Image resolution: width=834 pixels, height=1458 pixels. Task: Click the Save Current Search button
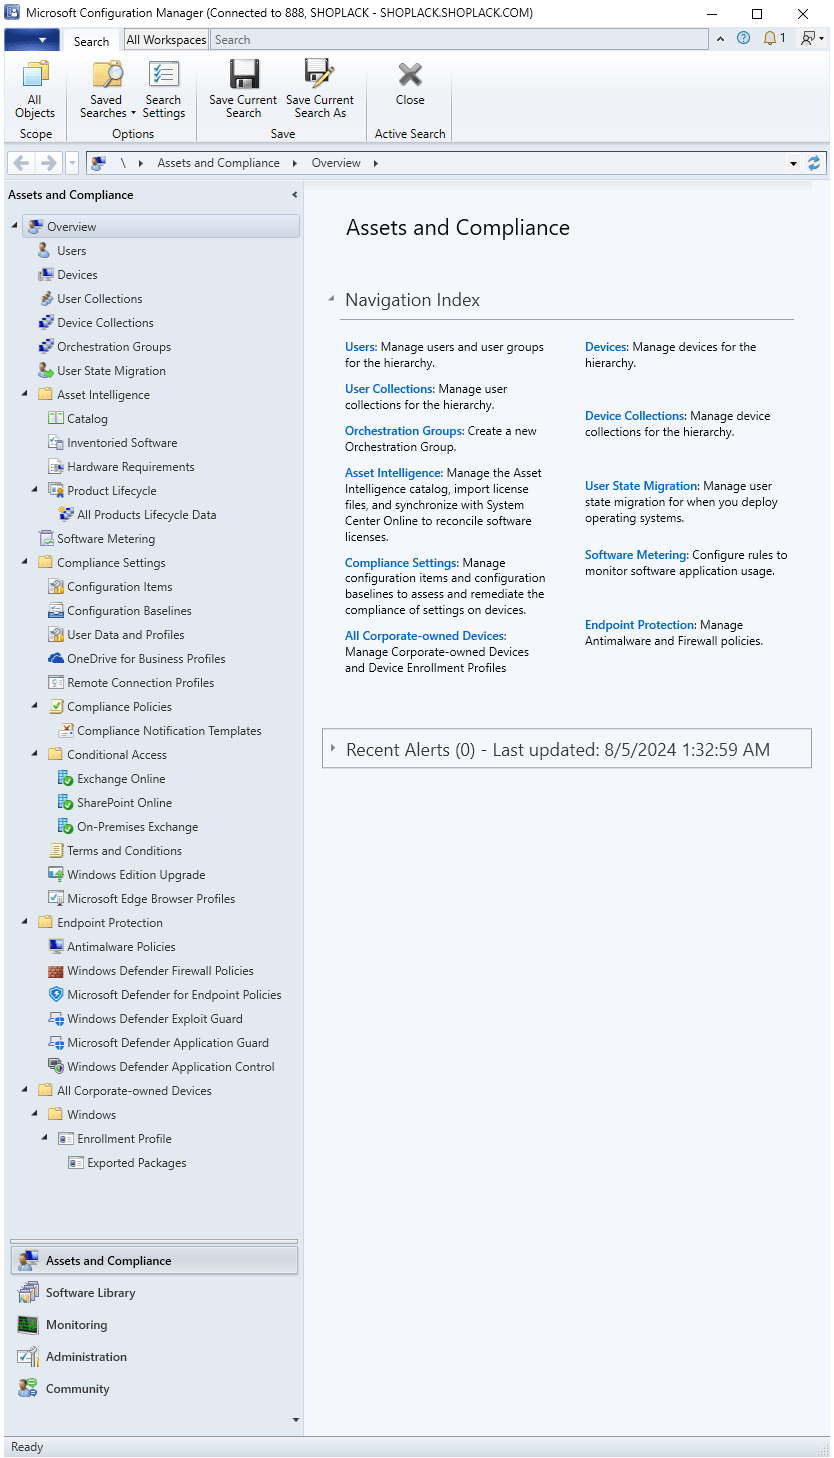243,90
